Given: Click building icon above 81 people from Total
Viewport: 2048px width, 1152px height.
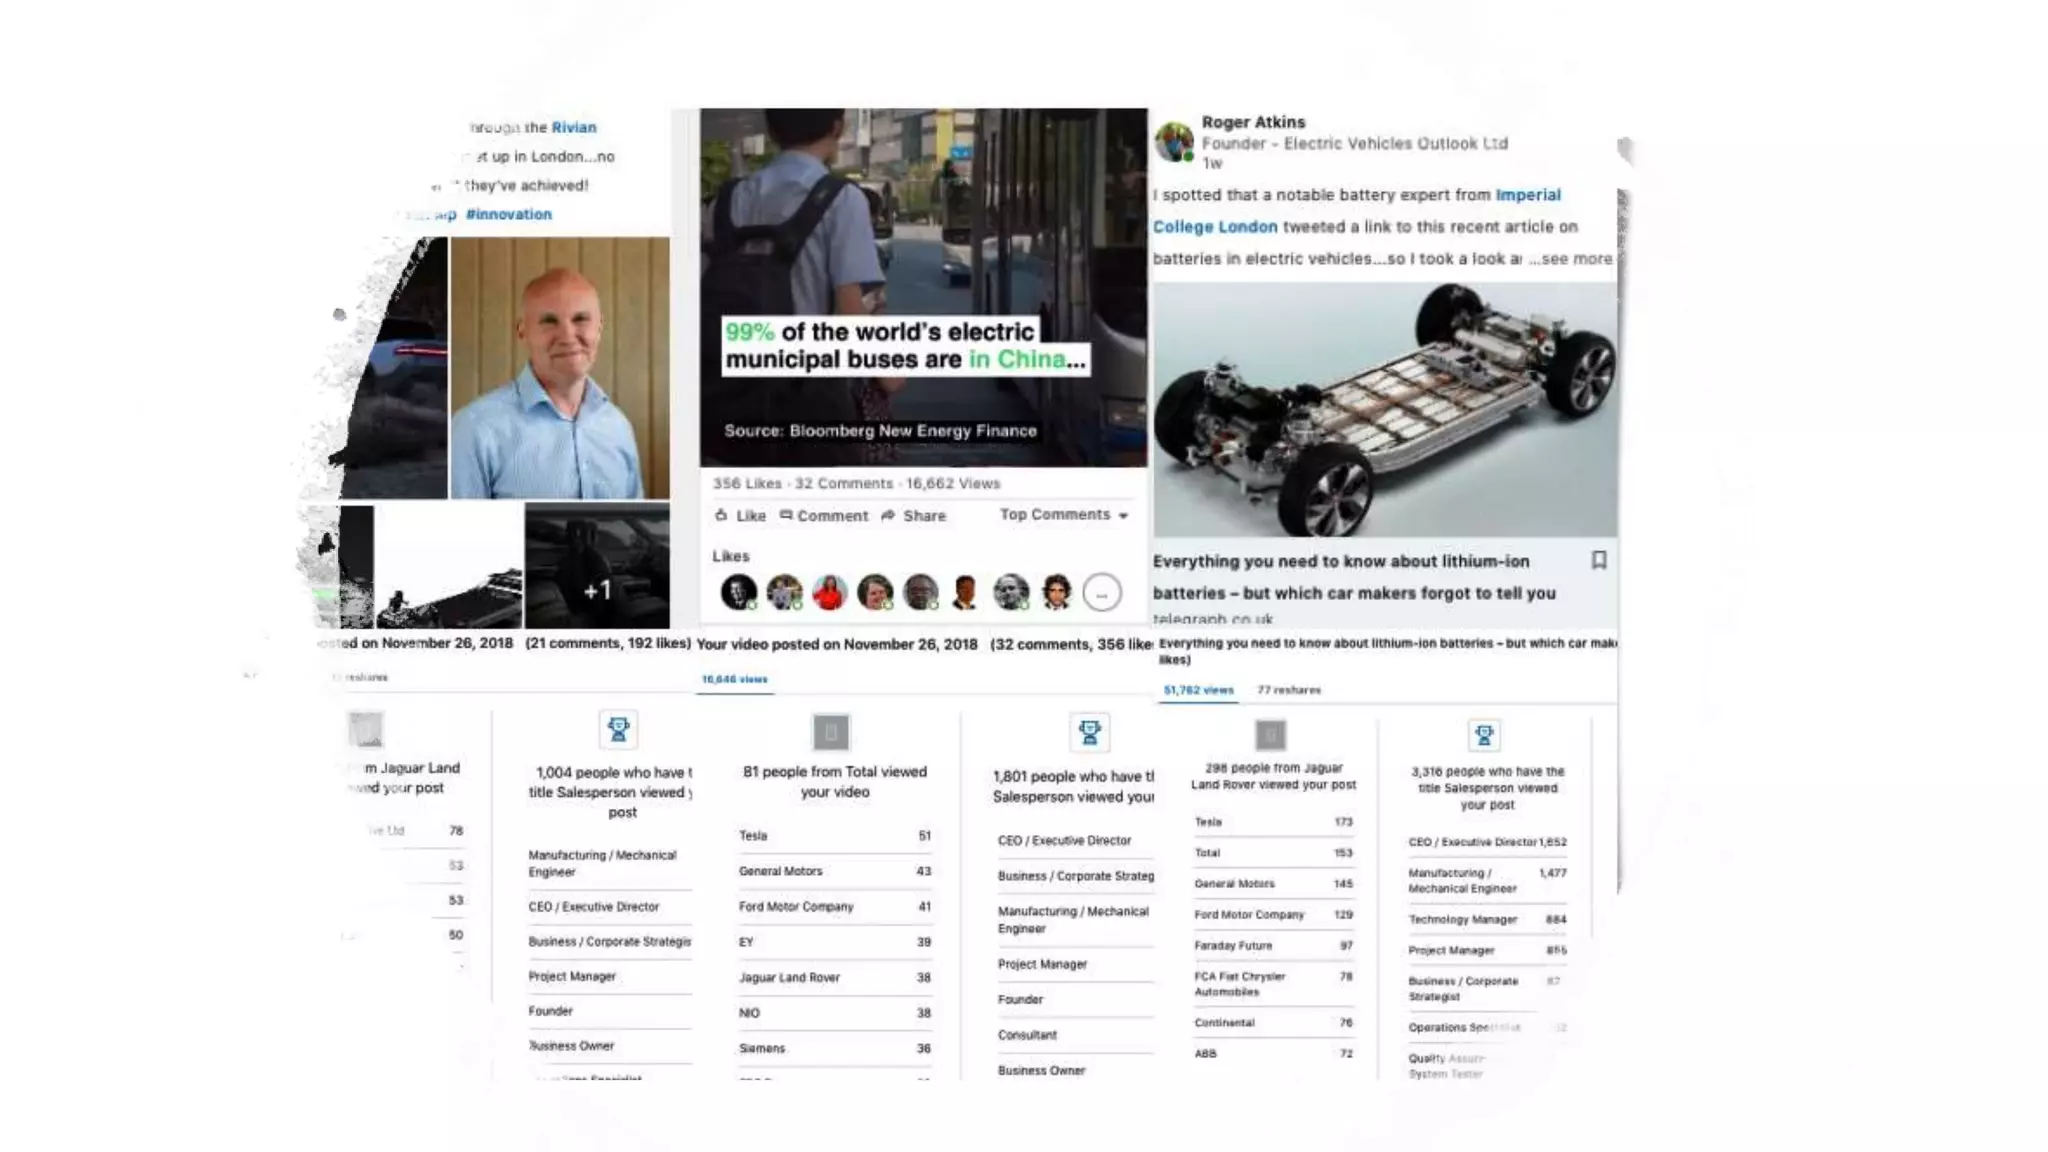Looking at the screenshot, I should click(831, 732).
